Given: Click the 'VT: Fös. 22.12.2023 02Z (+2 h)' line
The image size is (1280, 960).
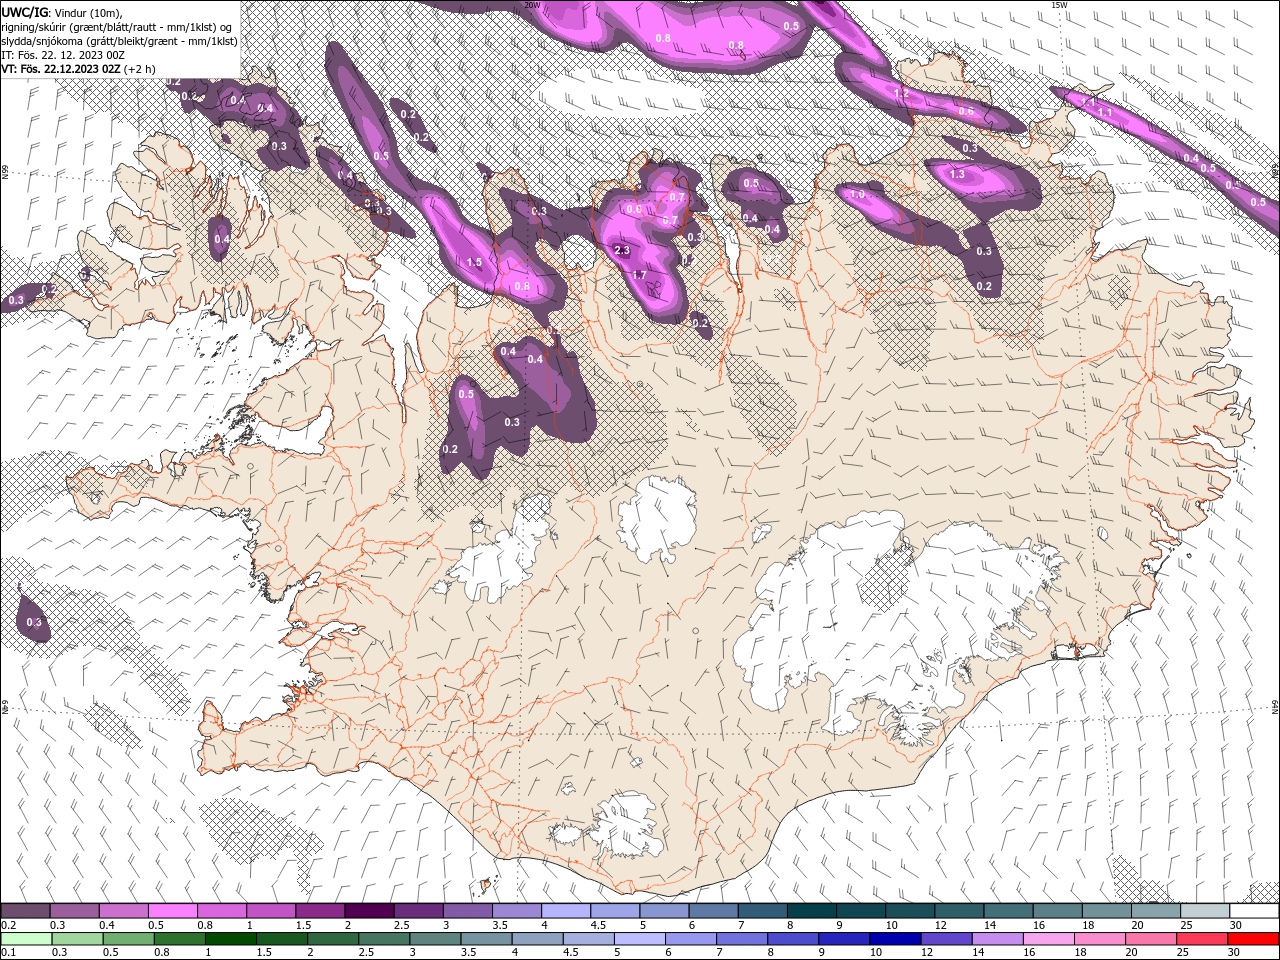Looking at the screenshot, I should tap(78, 69).
